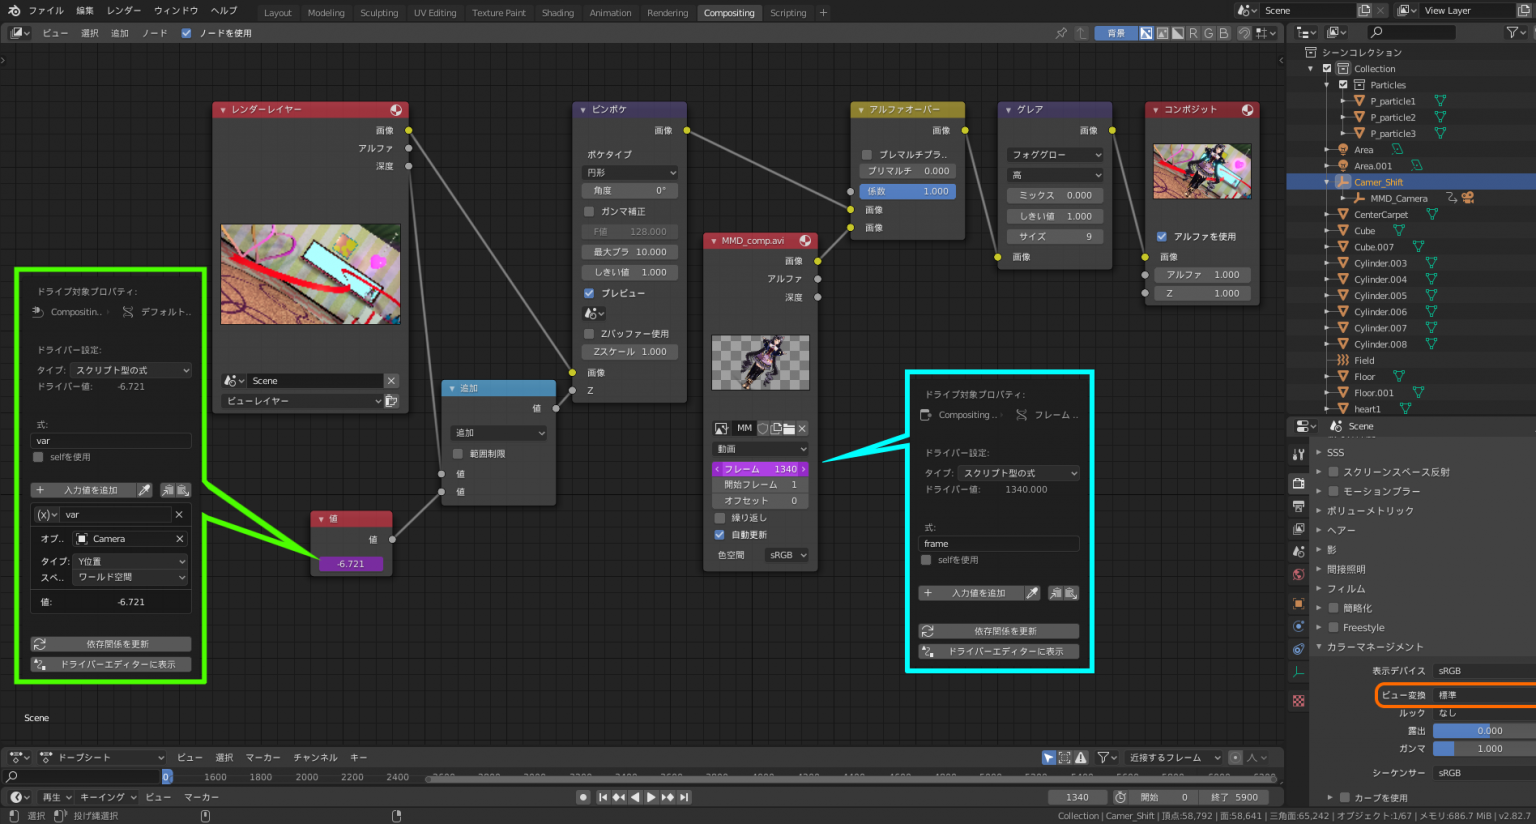Click the play button in the timeline
Screen dimensions: 1536x824
pos(652,797)
